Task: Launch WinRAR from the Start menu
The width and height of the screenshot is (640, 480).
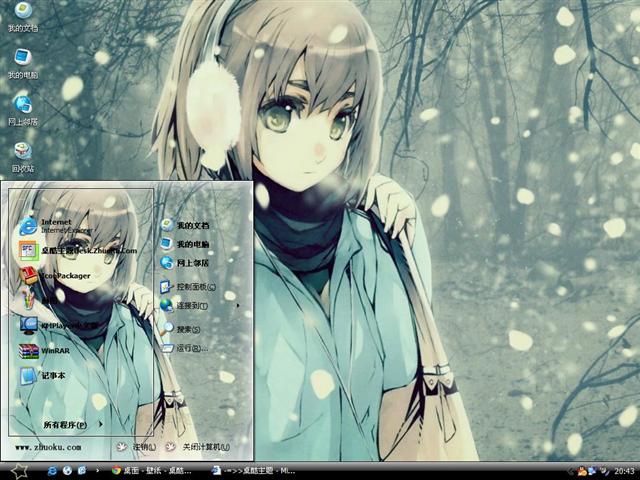Action: coord(44,351)
